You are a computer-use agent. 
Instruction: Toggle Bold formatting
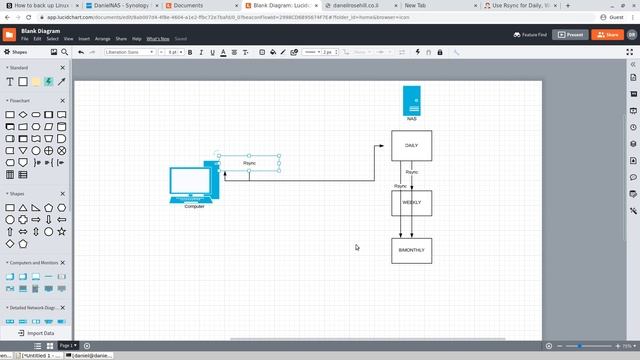coord(190,52)
